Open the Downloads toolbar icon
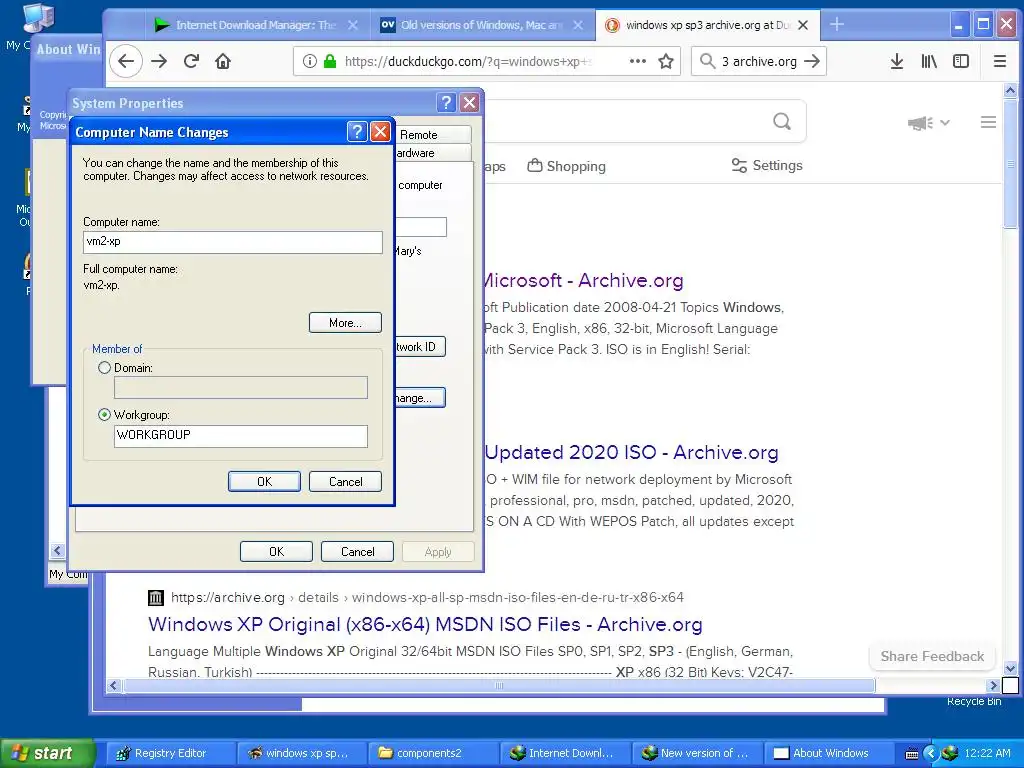Viewport: 1024px width, 768px height. click(897, 61)
